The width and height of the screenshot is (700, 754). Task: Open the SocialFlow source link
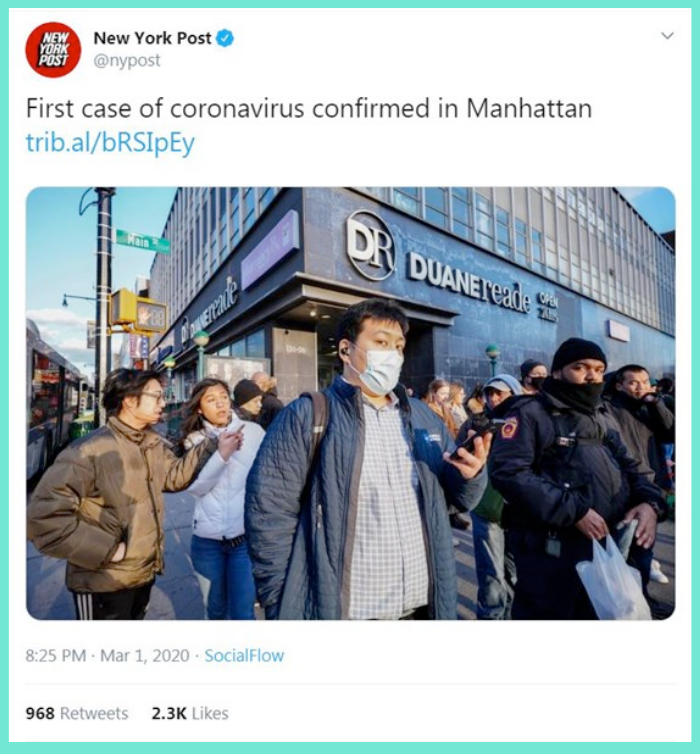click(x=244, y=655)
